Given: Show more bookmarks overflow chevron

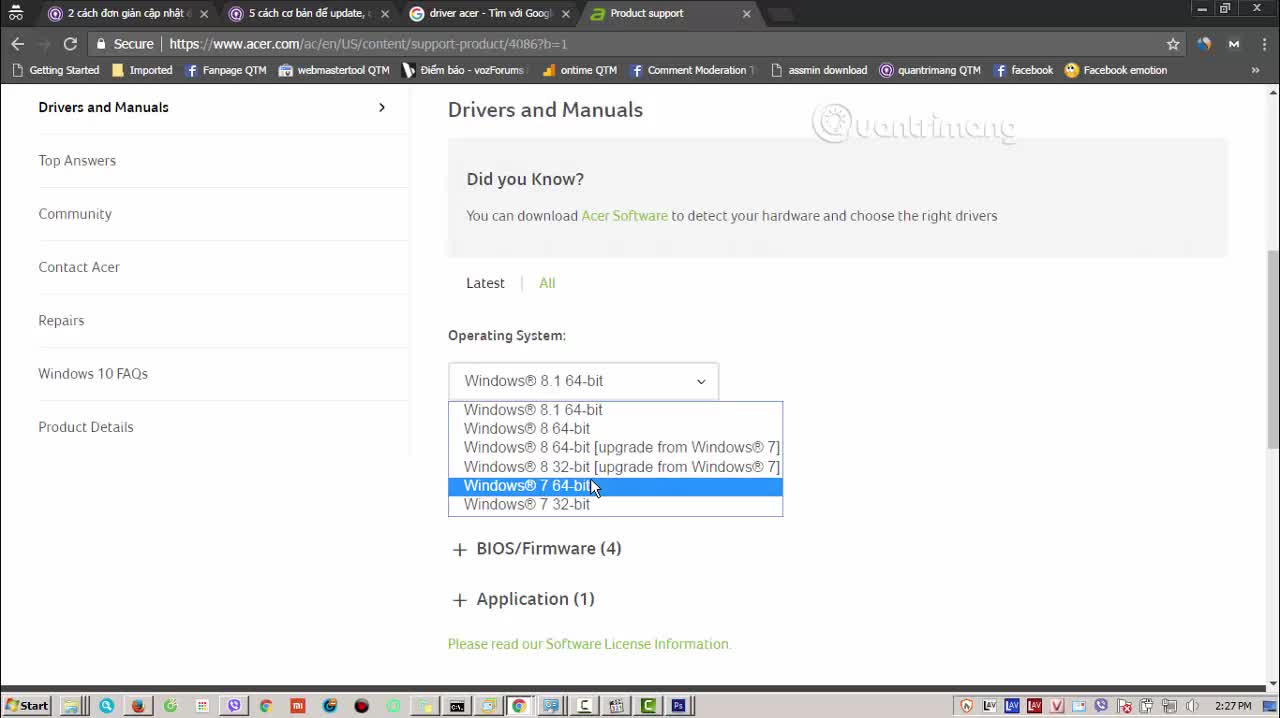Looking at the screenshot, I should 1255,70.
